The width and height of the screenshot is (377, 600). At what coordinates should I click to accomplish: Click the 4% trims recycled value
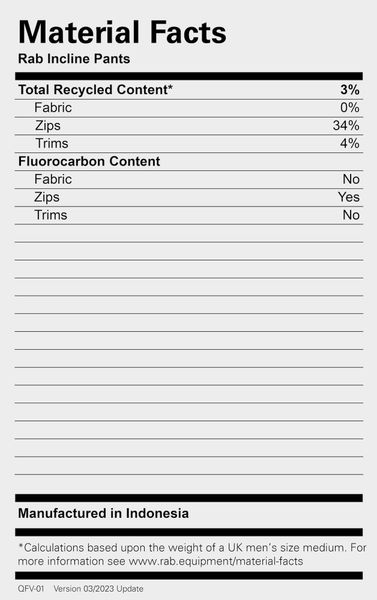click(350, 143)
